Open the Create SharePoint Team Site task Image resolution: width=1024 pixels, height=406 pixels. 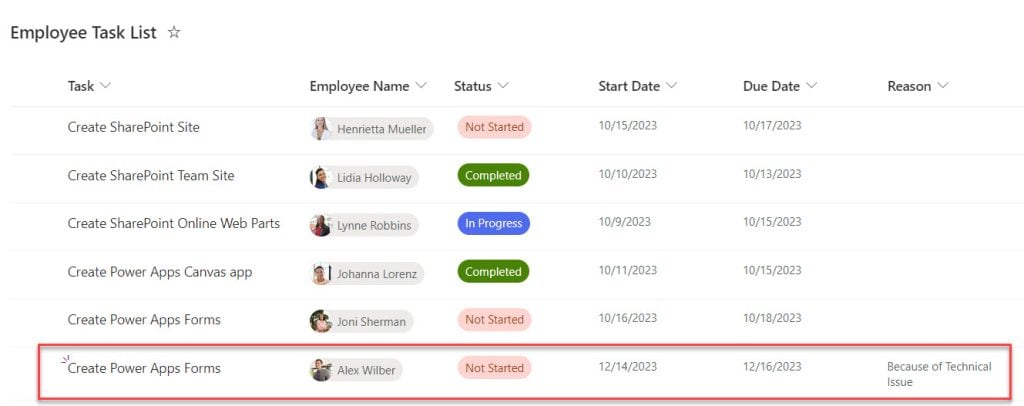[151, 176]
